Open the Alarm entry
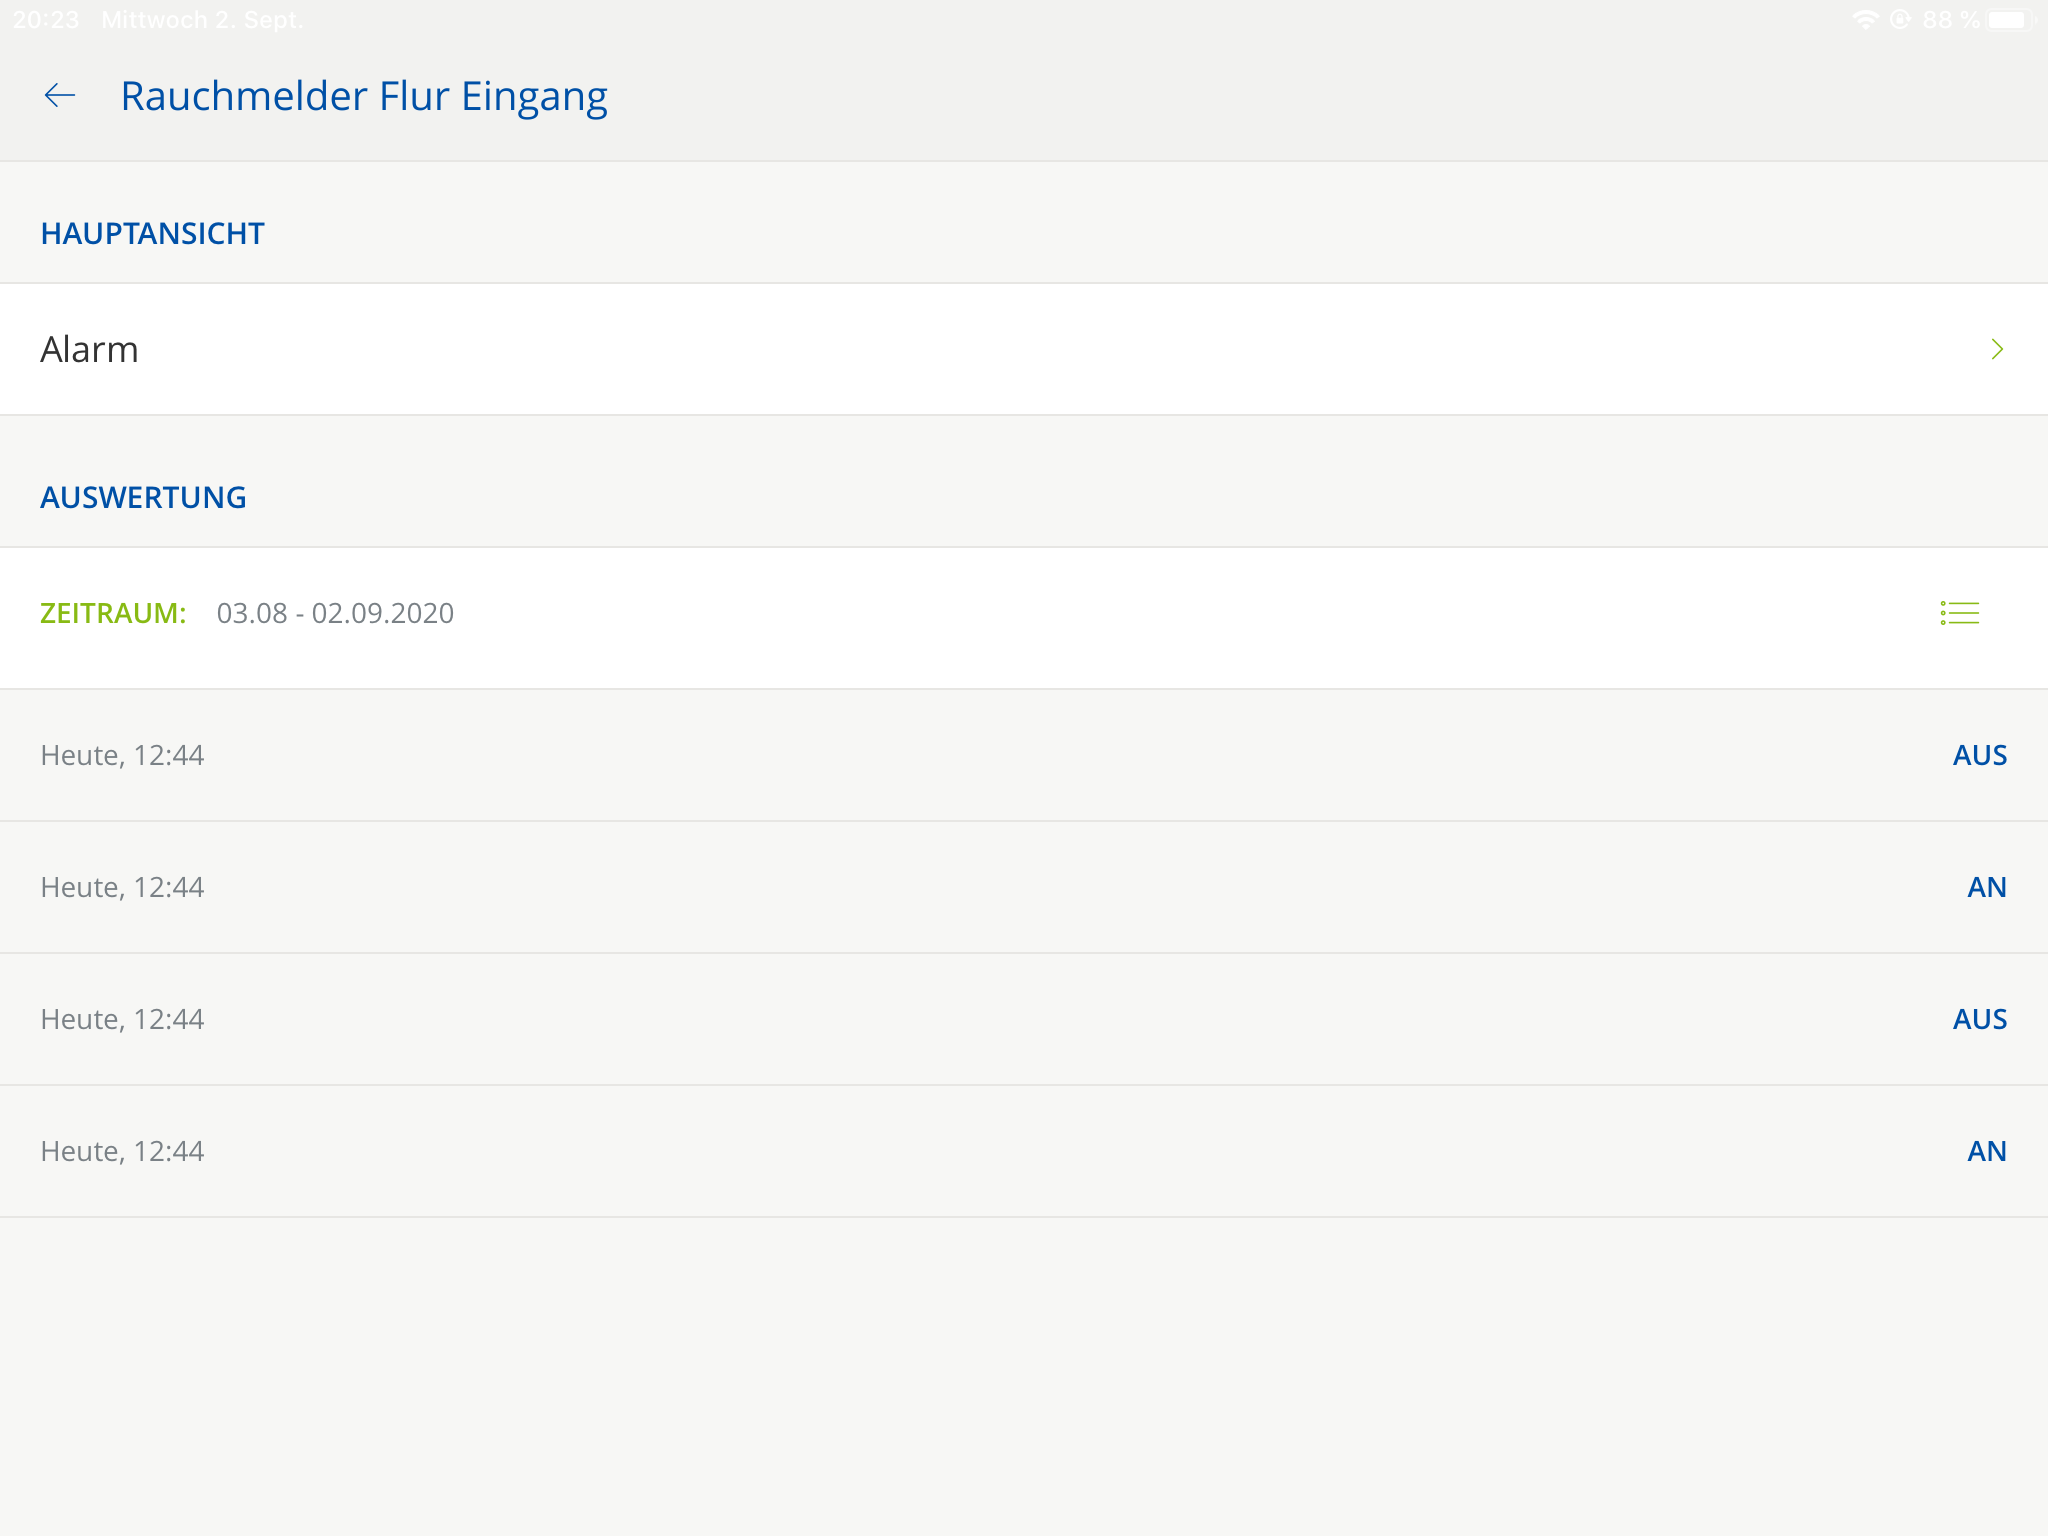The width and height of the screenshot is (2048, 1536). pos(90,349)
